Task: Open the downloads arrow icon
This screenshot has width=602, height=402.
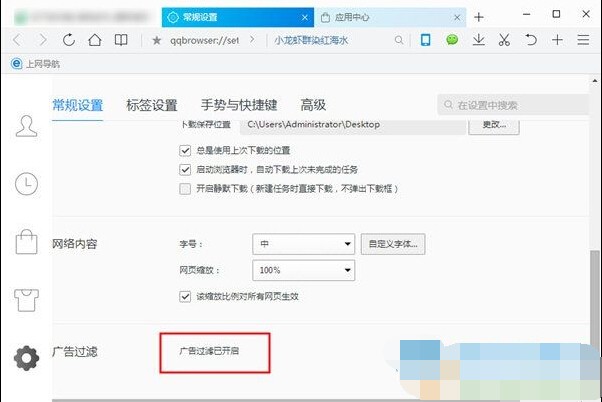Action: click(478, 40)
